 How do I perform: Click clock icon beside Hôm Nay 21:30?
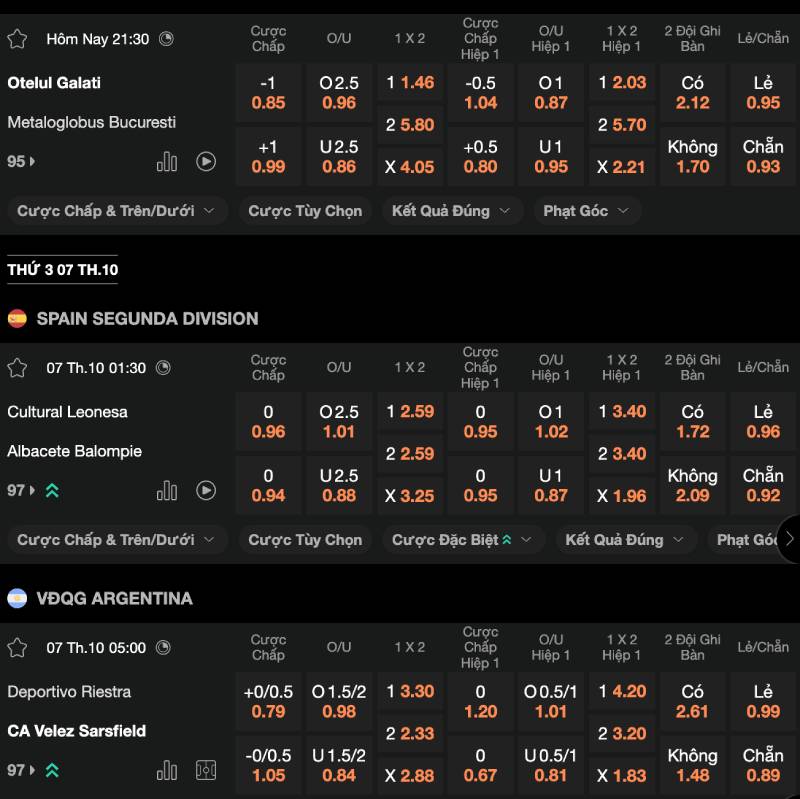166,39
